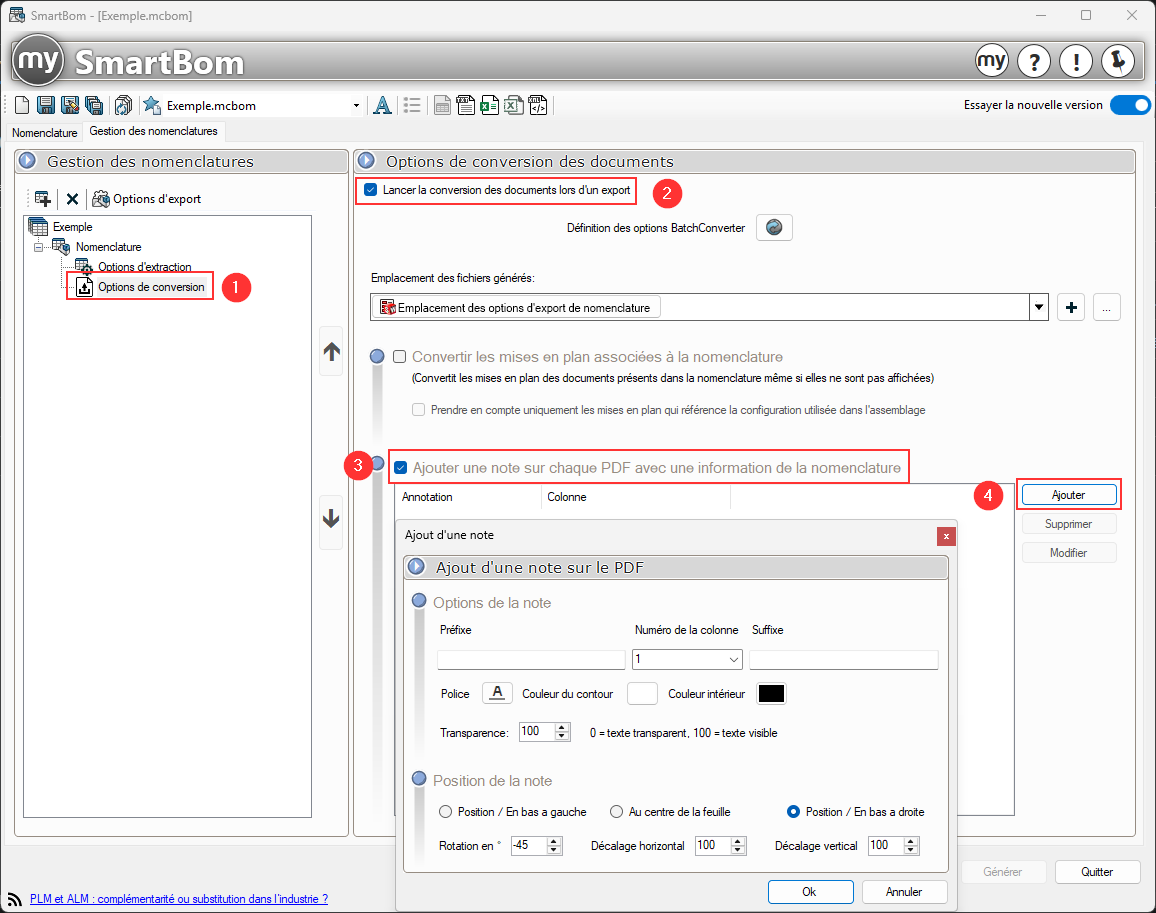1156x913 pixels.
Task: Delete nomenclature with the X icon
Action: coord(72,199)
